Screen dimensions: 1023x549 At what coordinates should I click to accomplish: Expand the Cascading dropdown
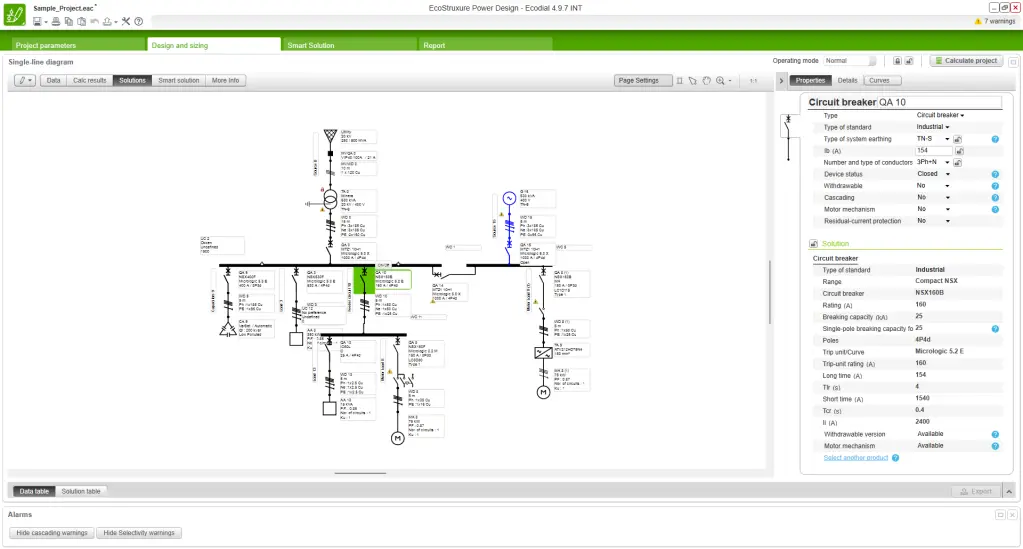934,197
